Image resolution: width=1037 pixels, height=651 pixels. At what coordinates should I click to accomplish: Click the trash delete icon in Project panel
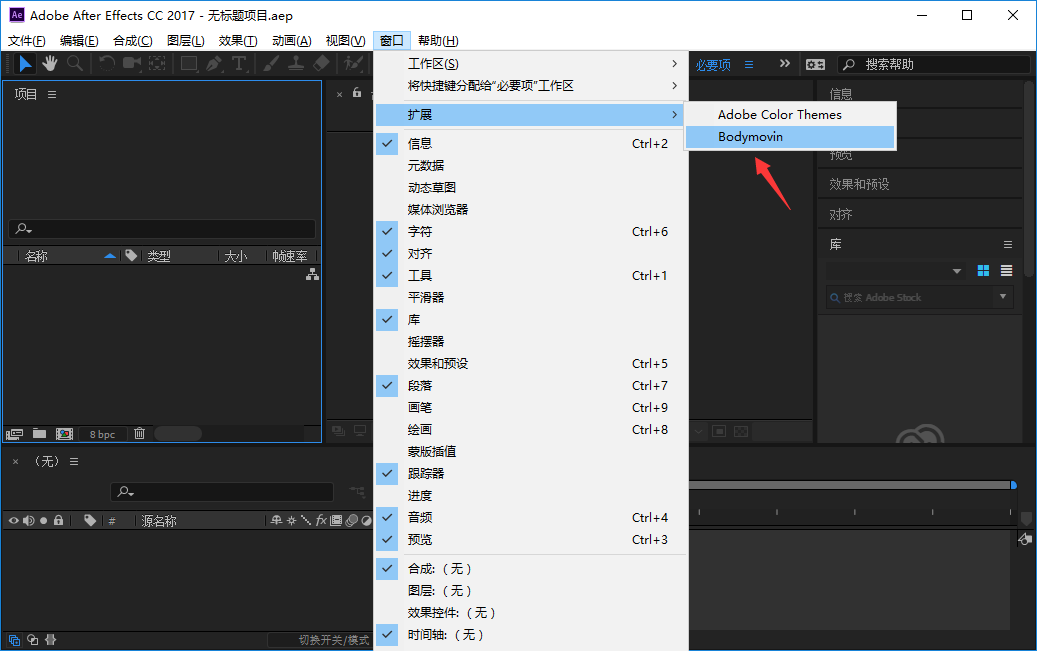click(140, 434)
